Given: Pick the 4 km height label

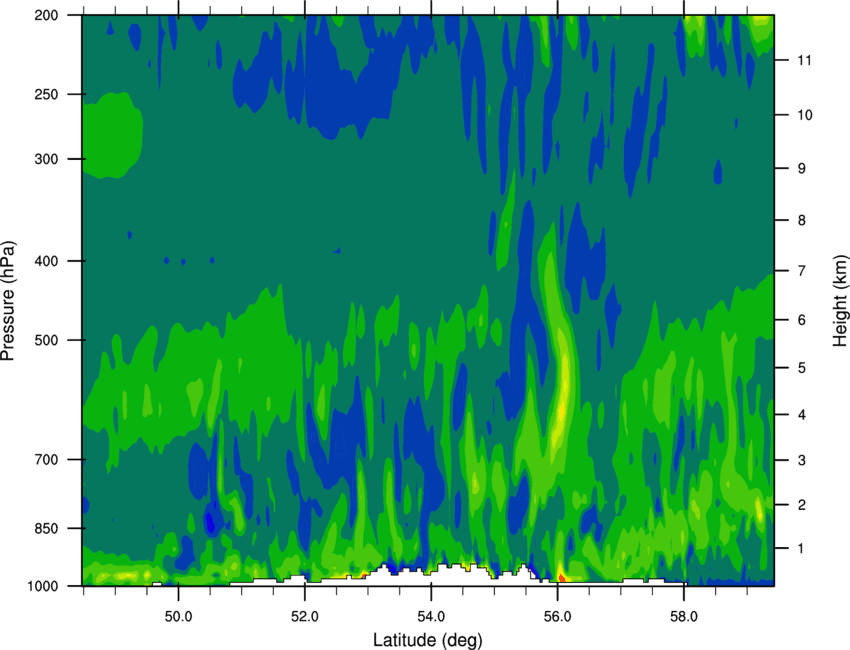Looking at the screenshot, I should (802, 415).
